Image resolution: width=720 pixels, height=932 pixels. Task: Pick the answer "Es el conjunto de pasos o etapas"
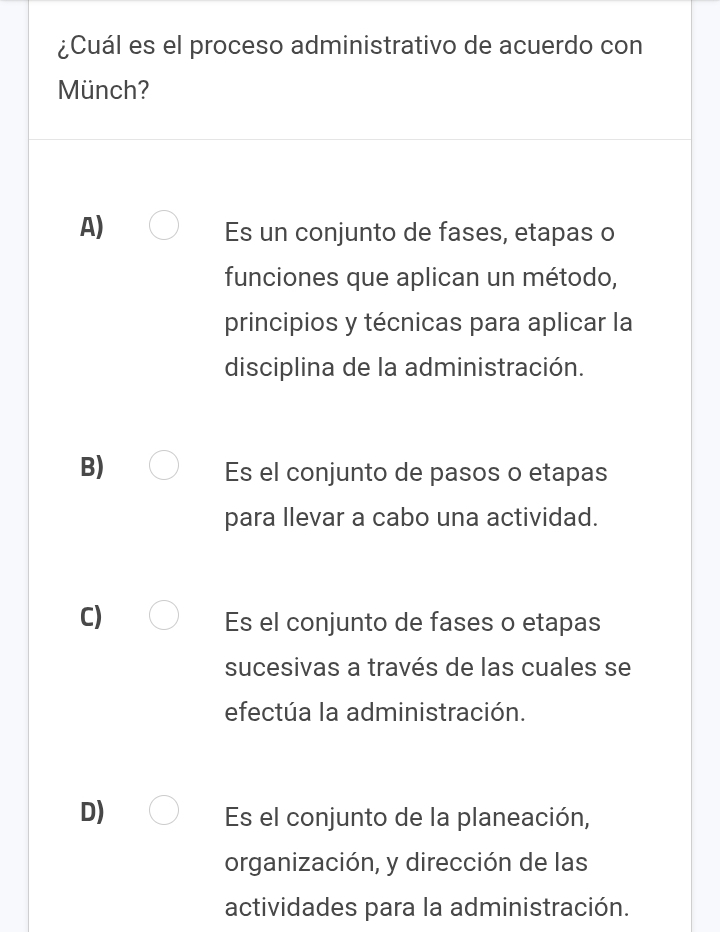[x=416, y=472]
